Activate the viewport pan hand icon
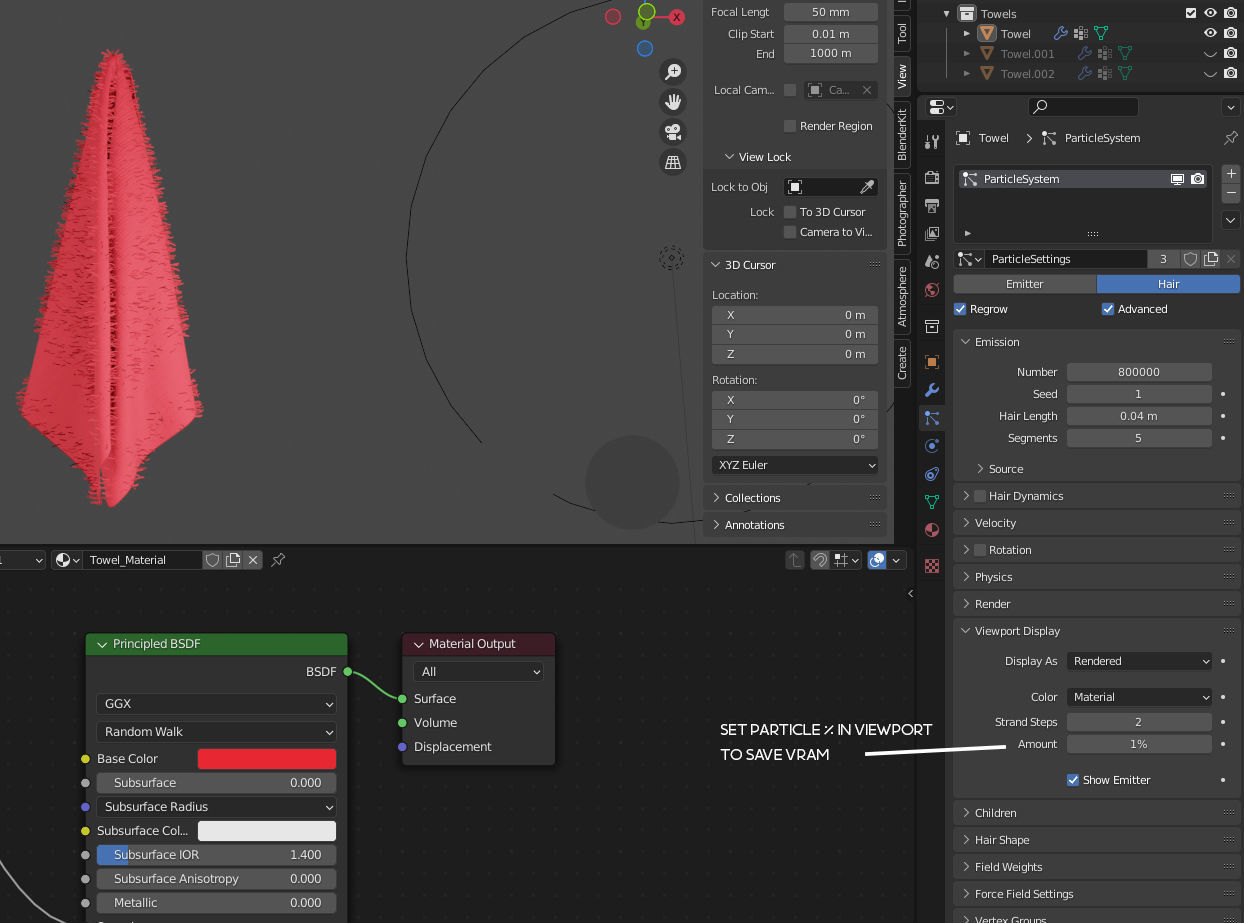The image size is (1244, 923). (673, 102)
